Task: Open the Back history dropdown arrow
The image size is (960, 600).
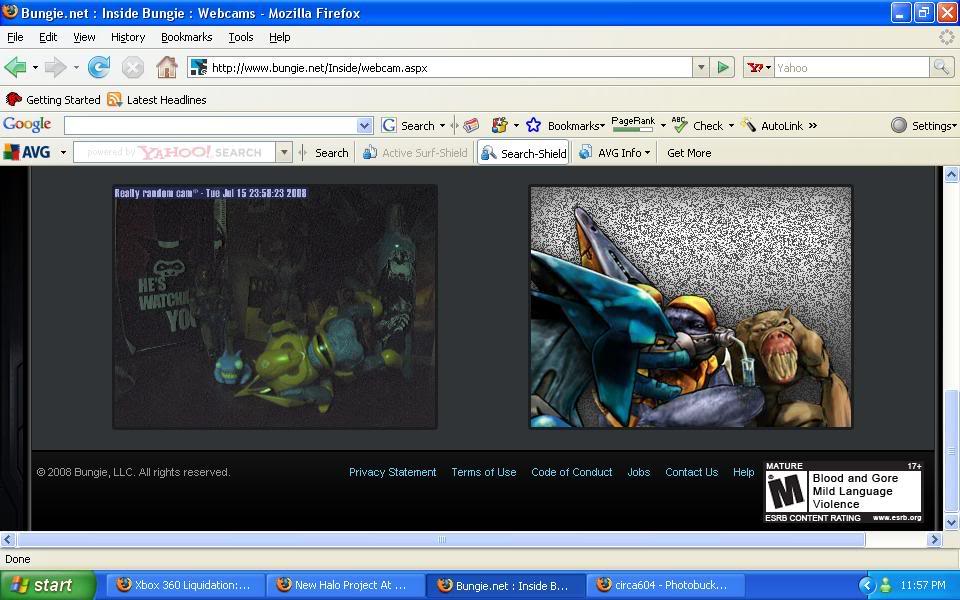Action: tap(35, 67)
